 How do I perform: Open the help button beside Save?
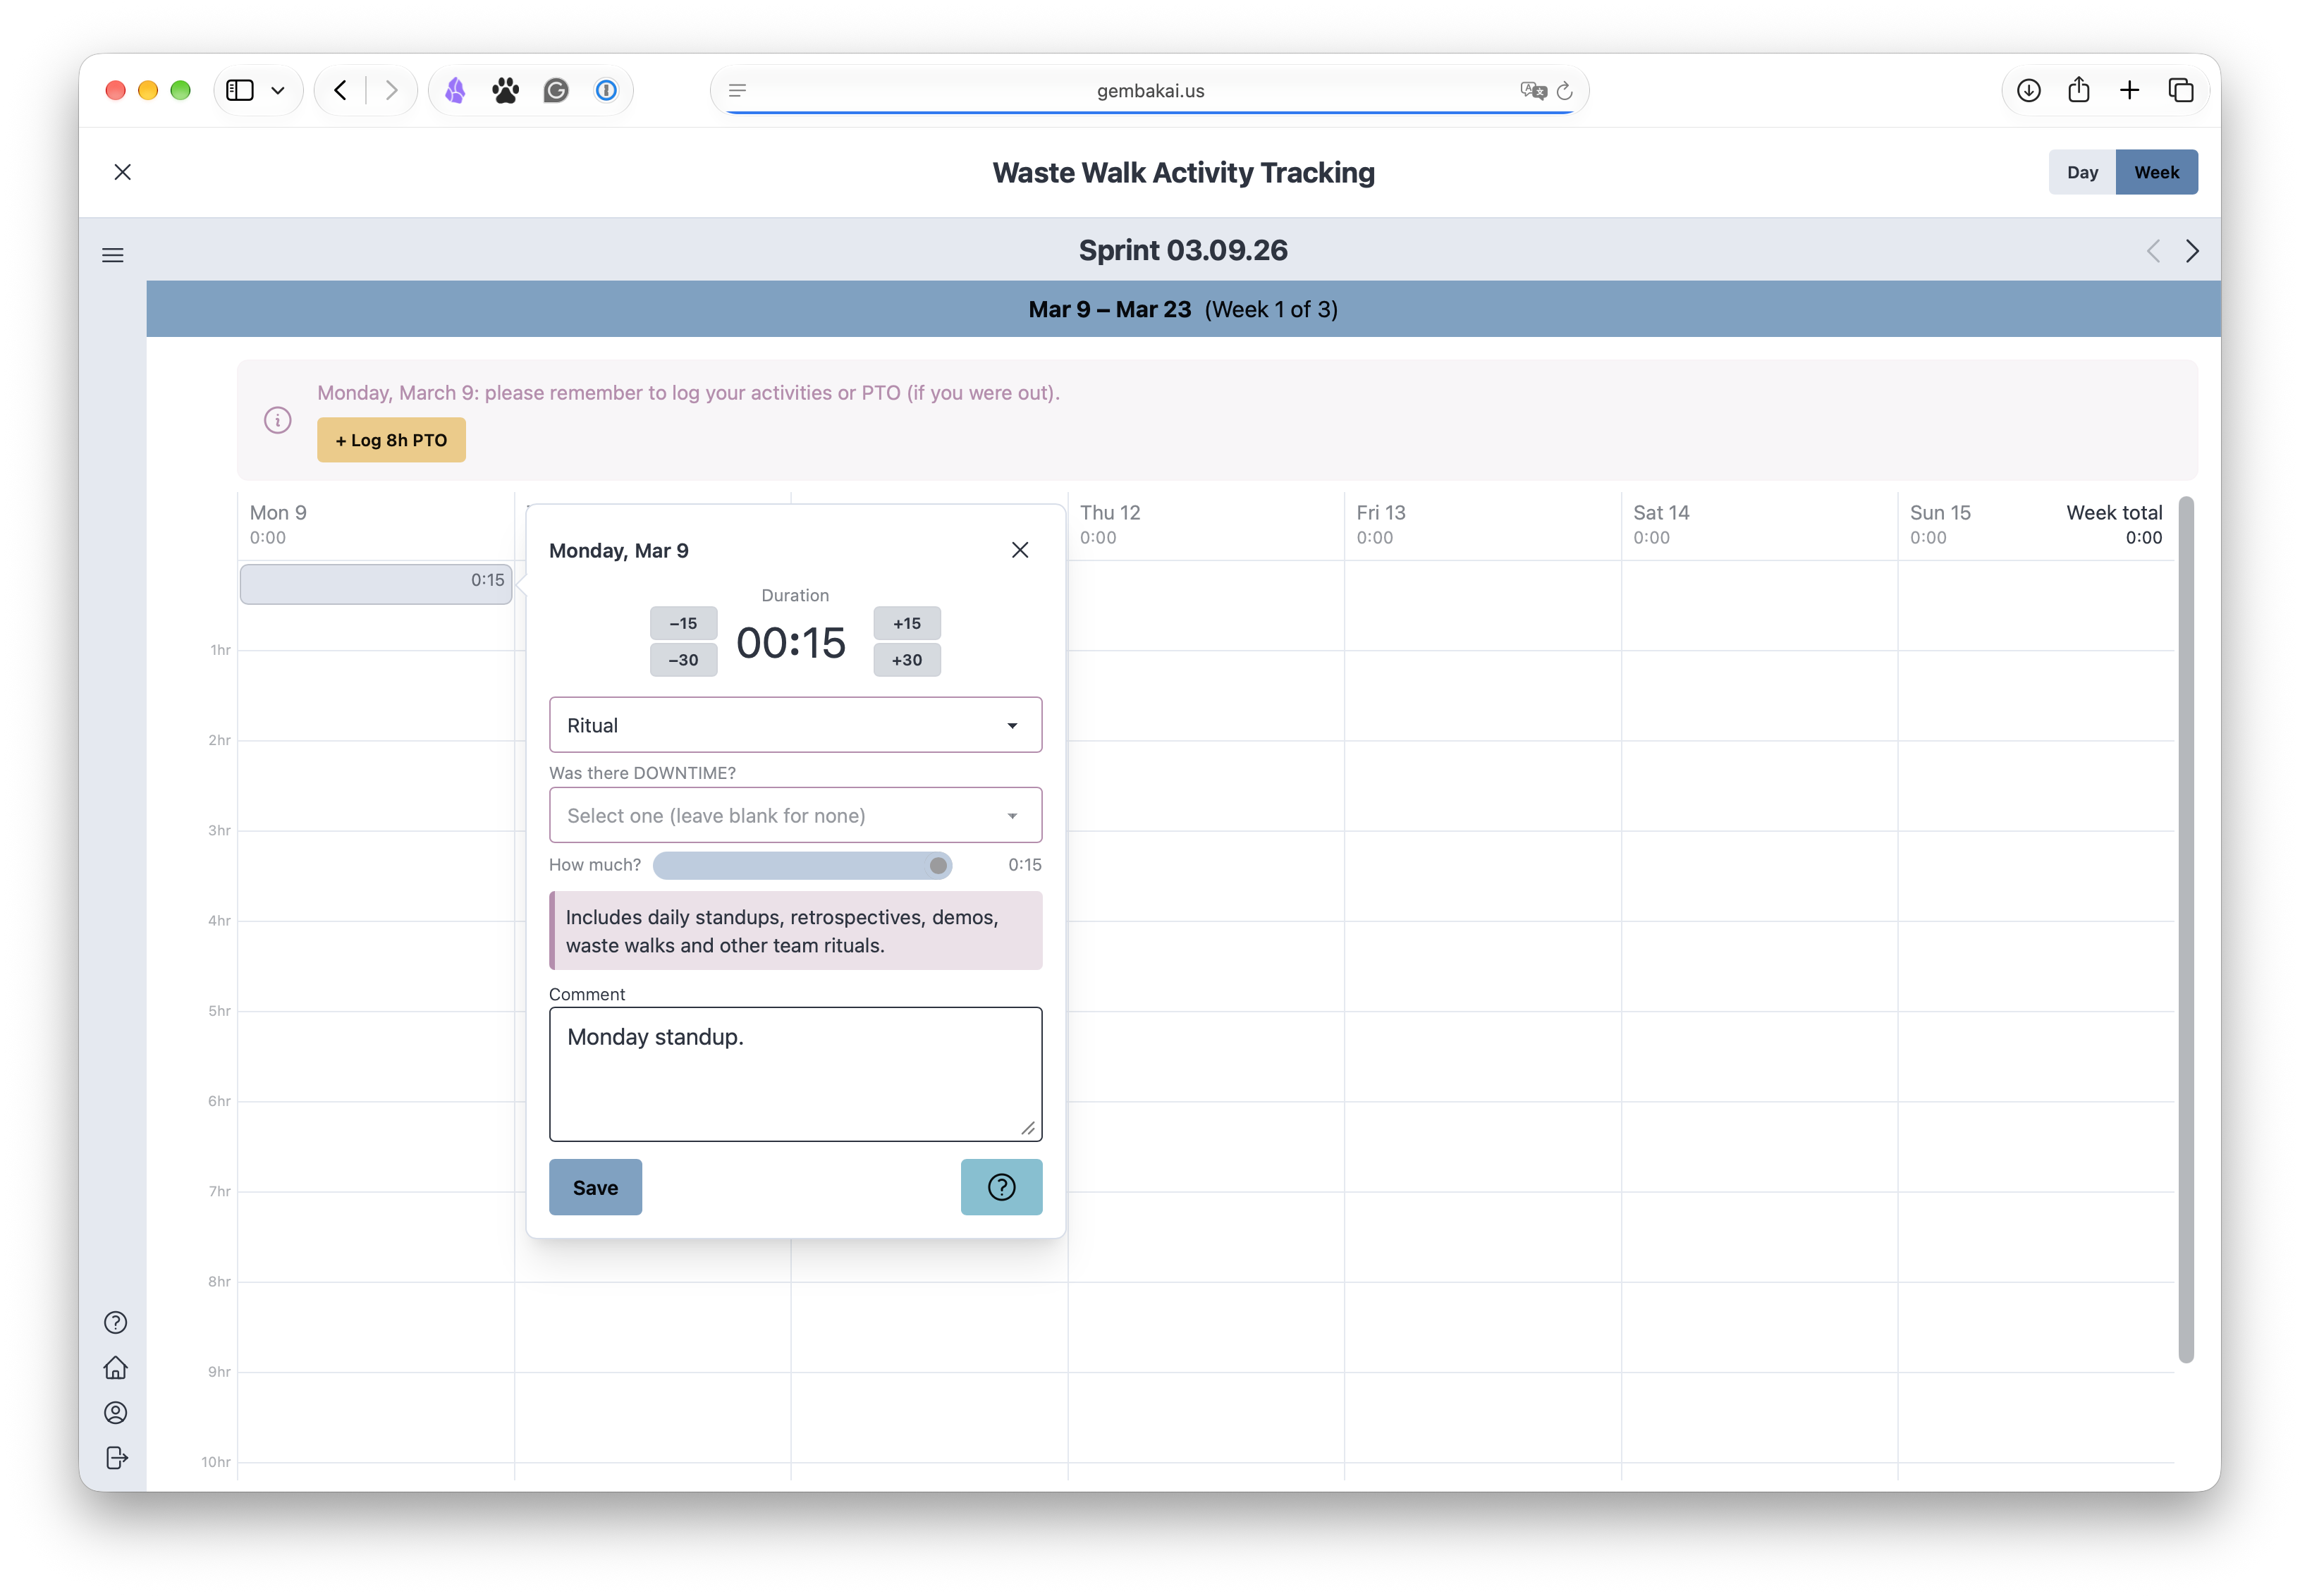[1001, 1187]
